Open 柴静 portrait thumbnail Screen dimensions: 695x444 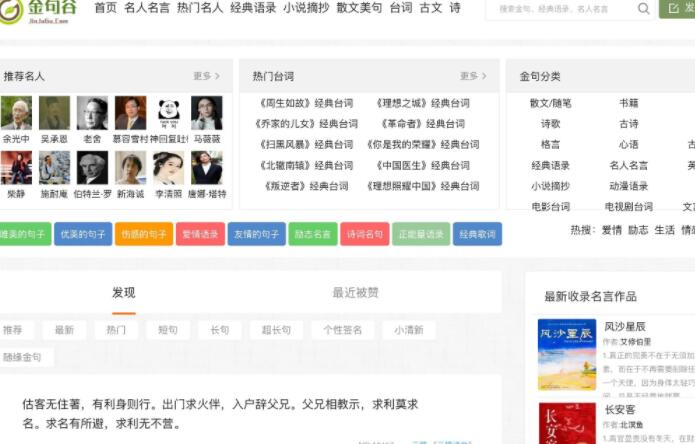[x=16, y=167]
